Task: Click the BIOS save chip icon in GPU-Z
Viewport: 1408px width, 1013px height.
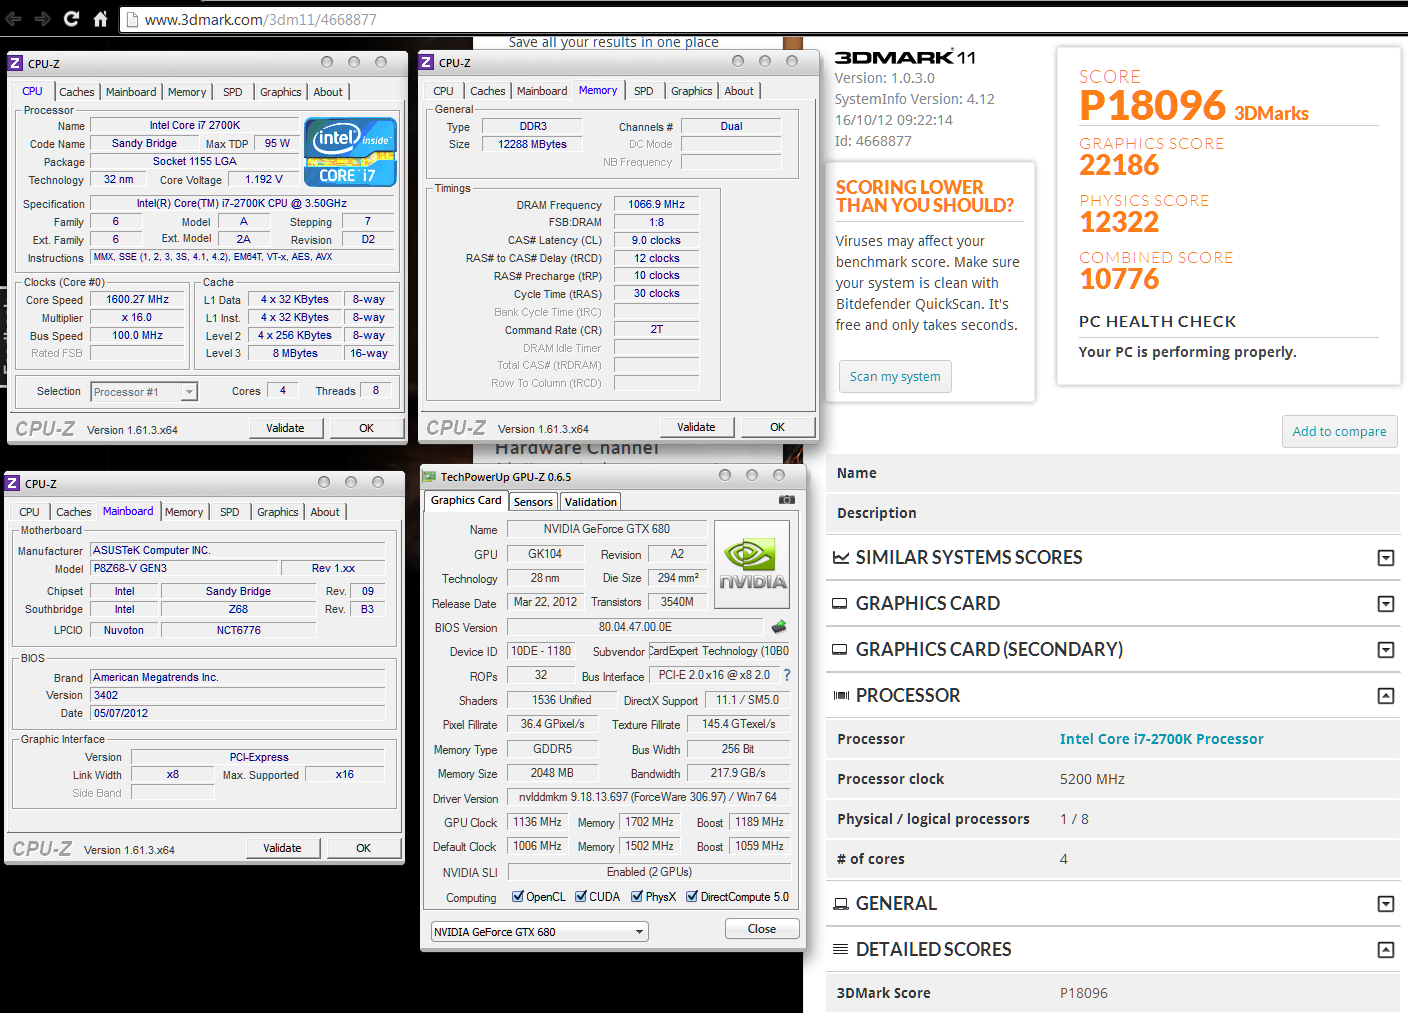Action: (779, 627)
